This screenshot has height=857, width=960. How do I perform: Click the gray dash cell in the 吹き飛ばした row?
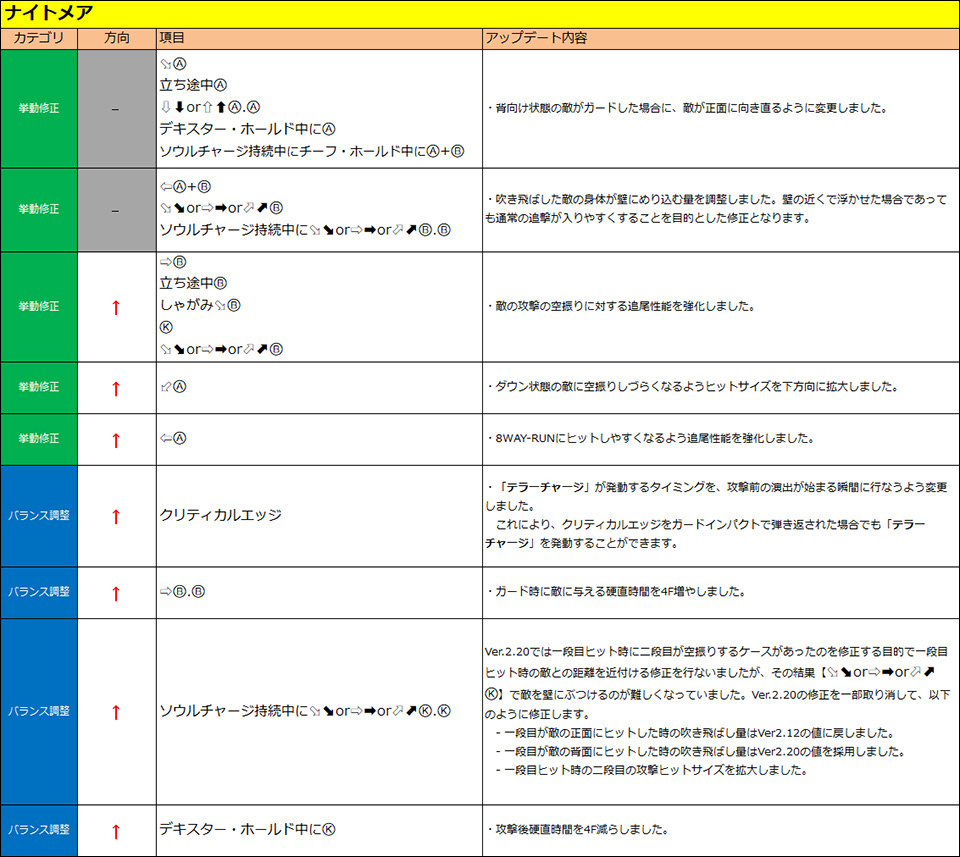pos(116,210)
